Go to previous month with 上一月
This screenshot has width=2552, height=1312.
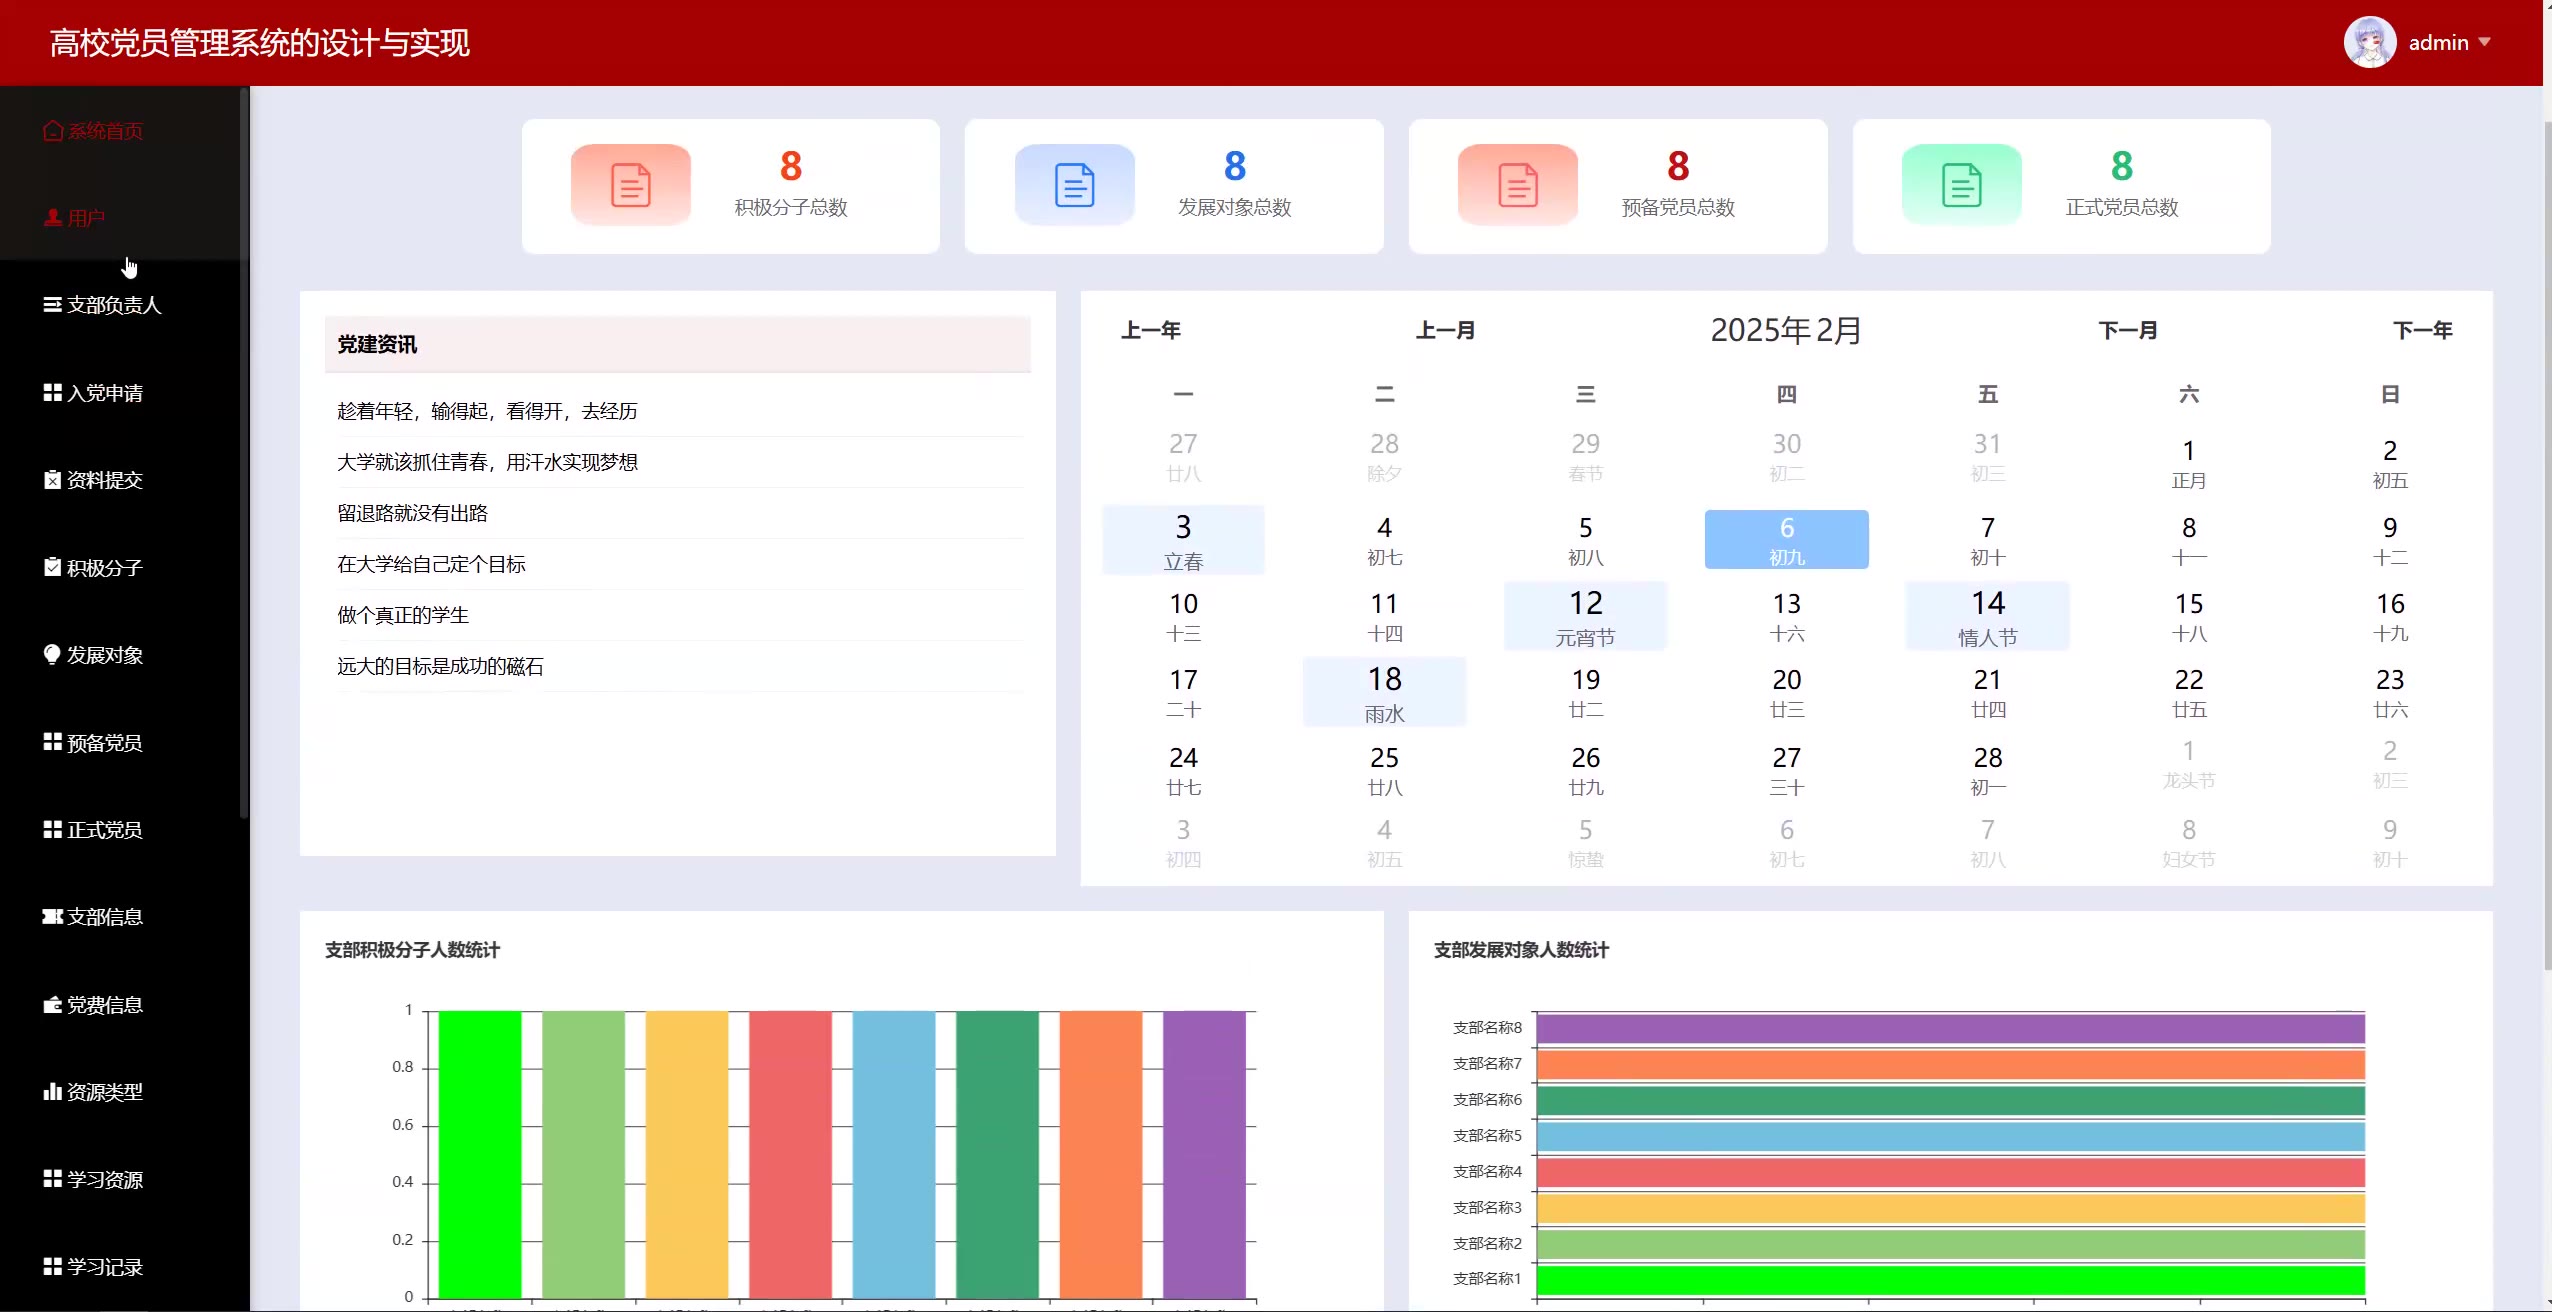tap(1445, 330)
